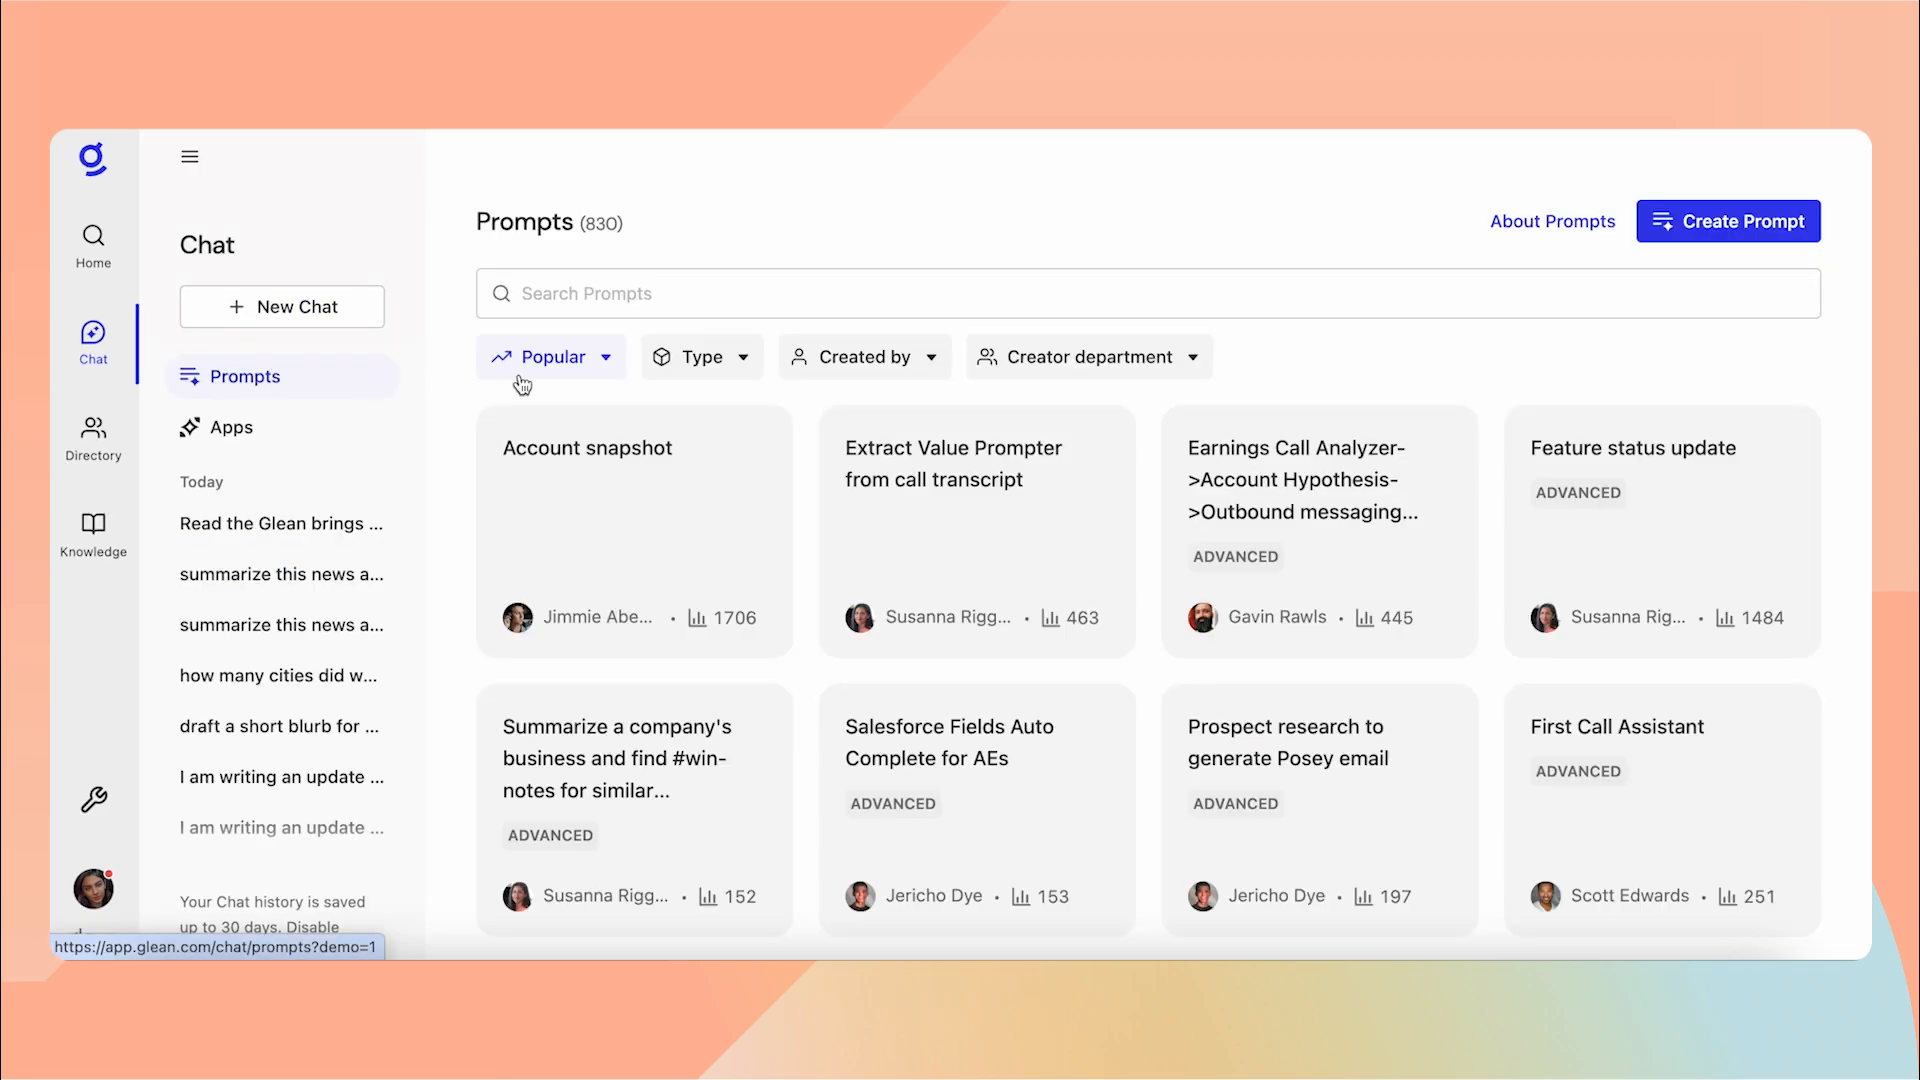The image size is (1920, 1080).
Task: Expand the Creator department filter
Action: click(x=1088, y=356)
